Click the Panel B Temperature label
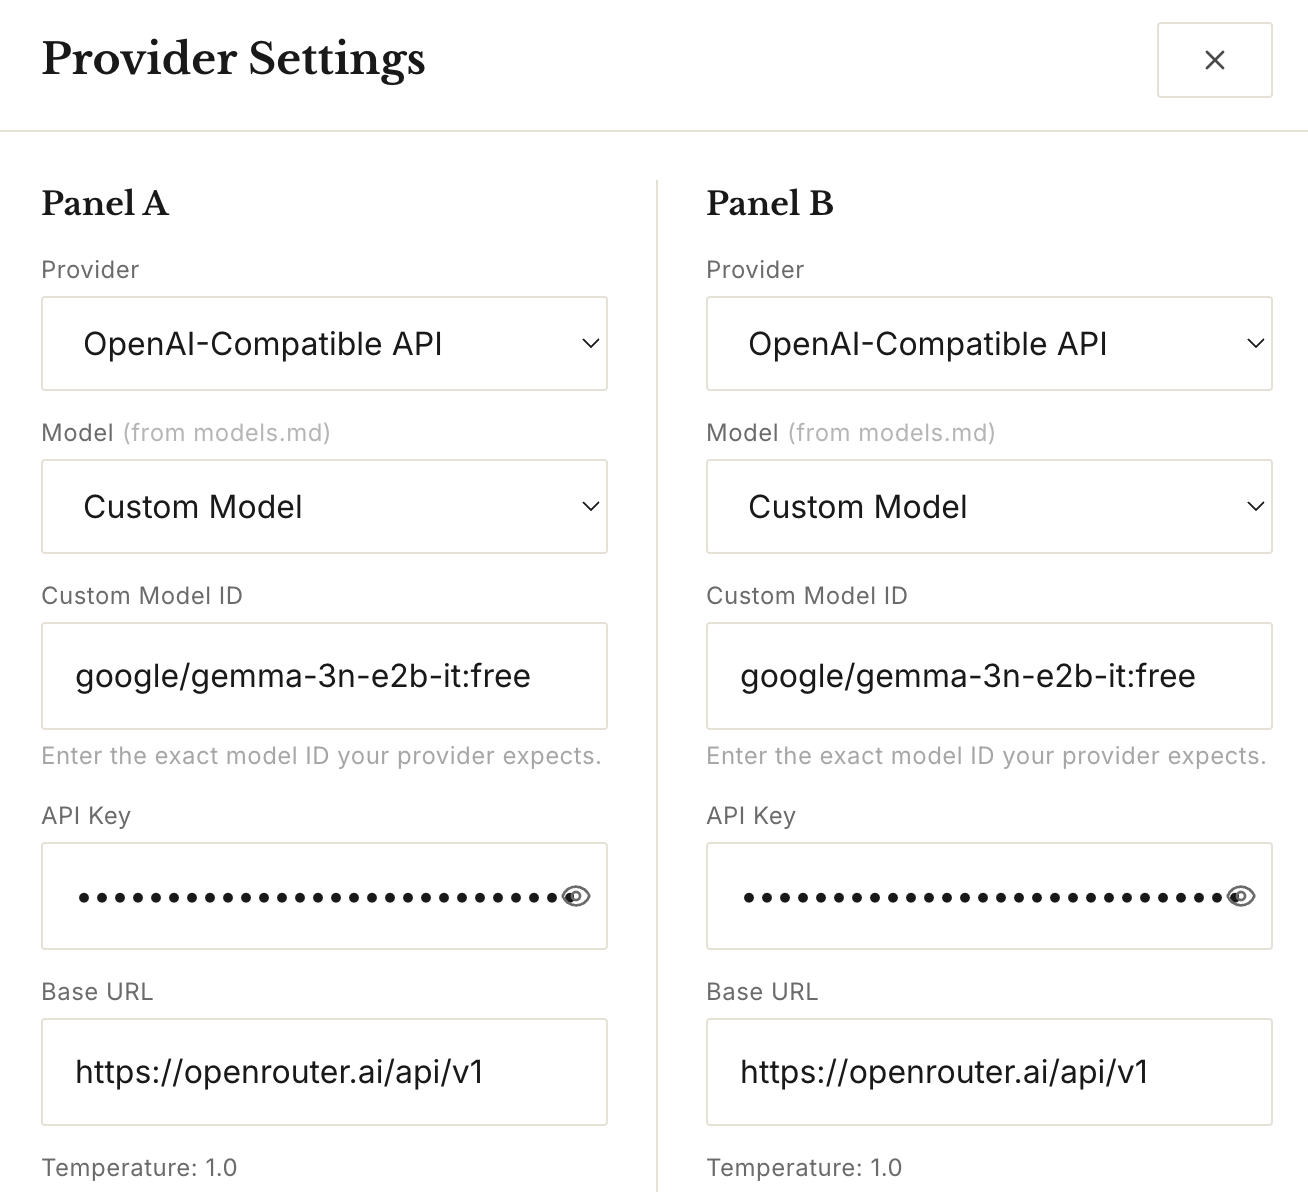The image size is (1308, 1192). pos(804,1168)
